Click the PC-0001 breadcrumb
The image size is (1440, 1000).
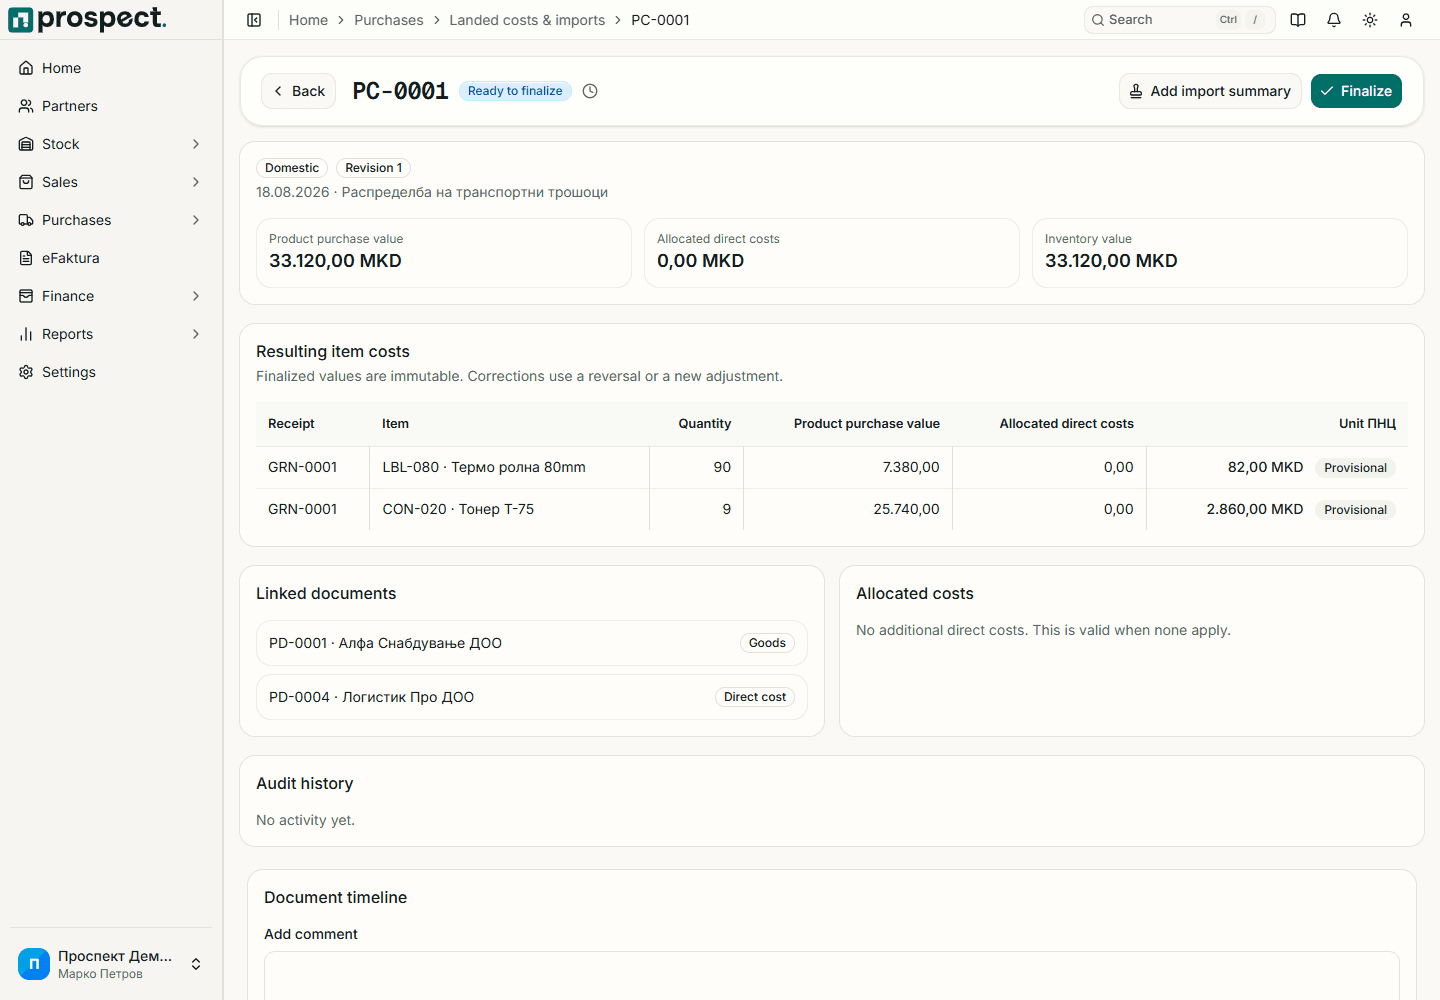660,20
